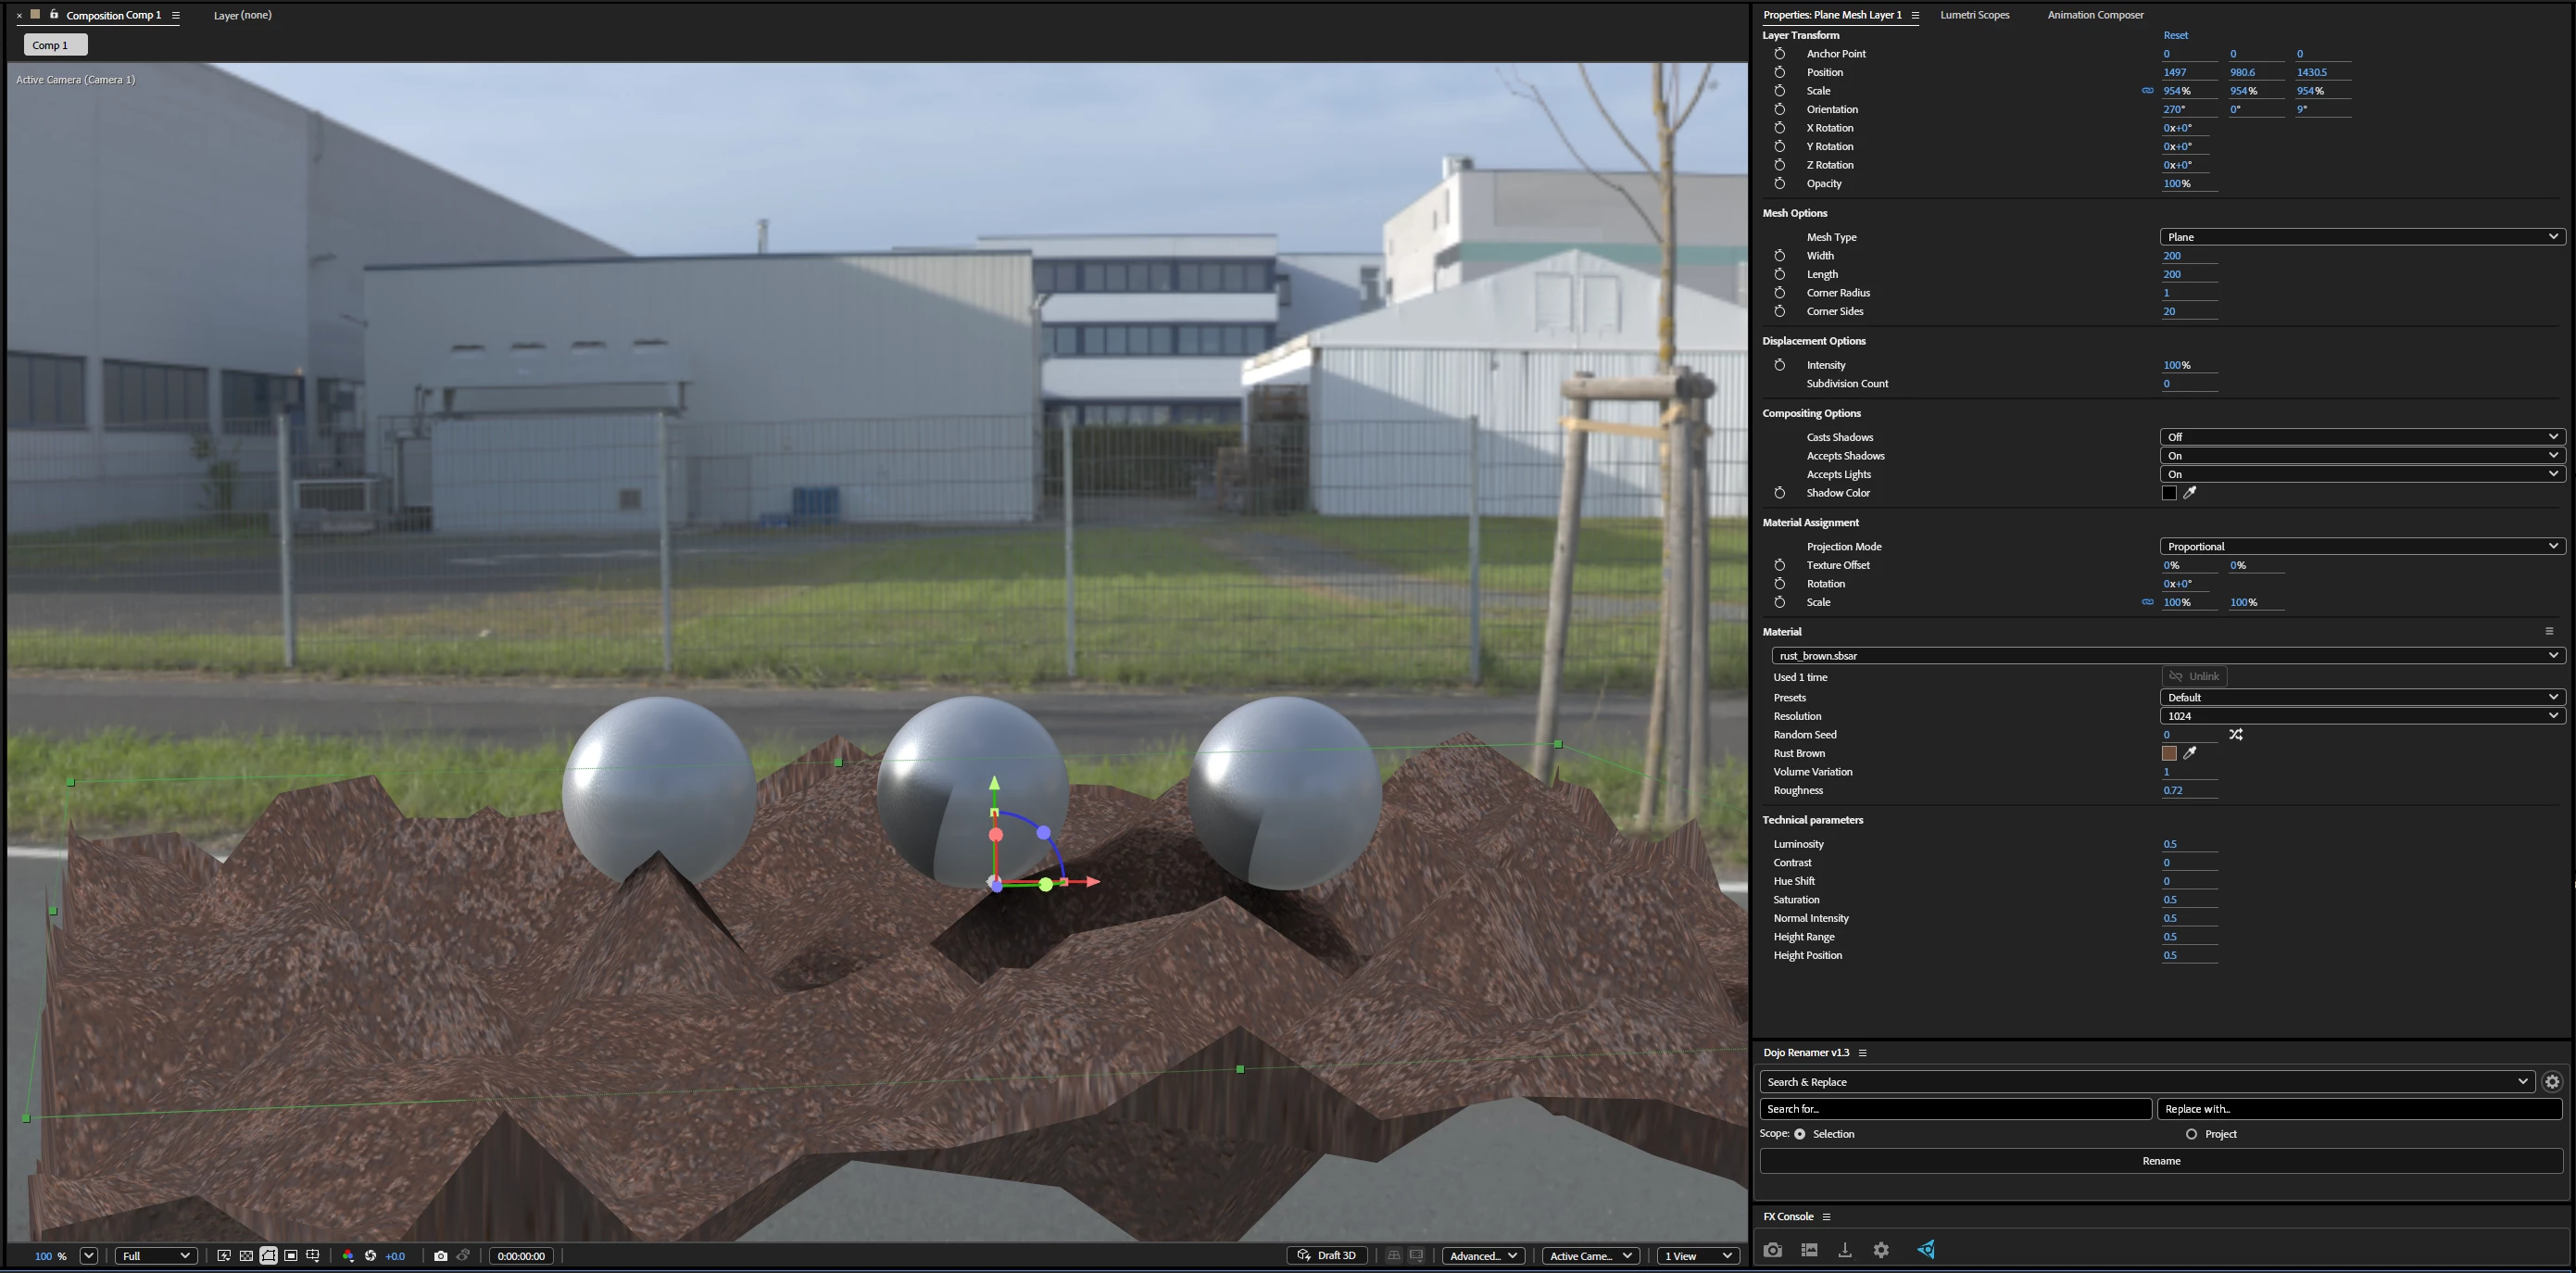The image size is (2576, 1273).
Task: Switch to the Lumetri Scopes tab
Action: (1974, 15)
